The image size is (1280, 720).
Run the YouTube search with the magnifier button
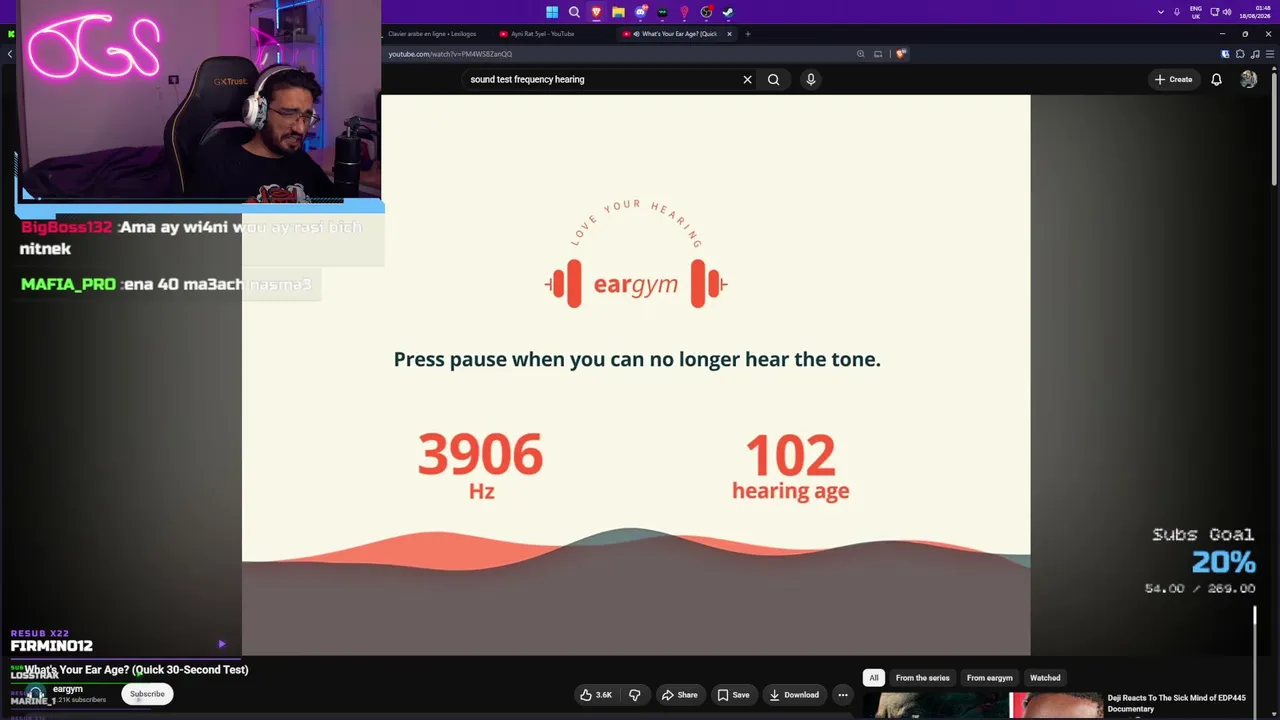773,79
